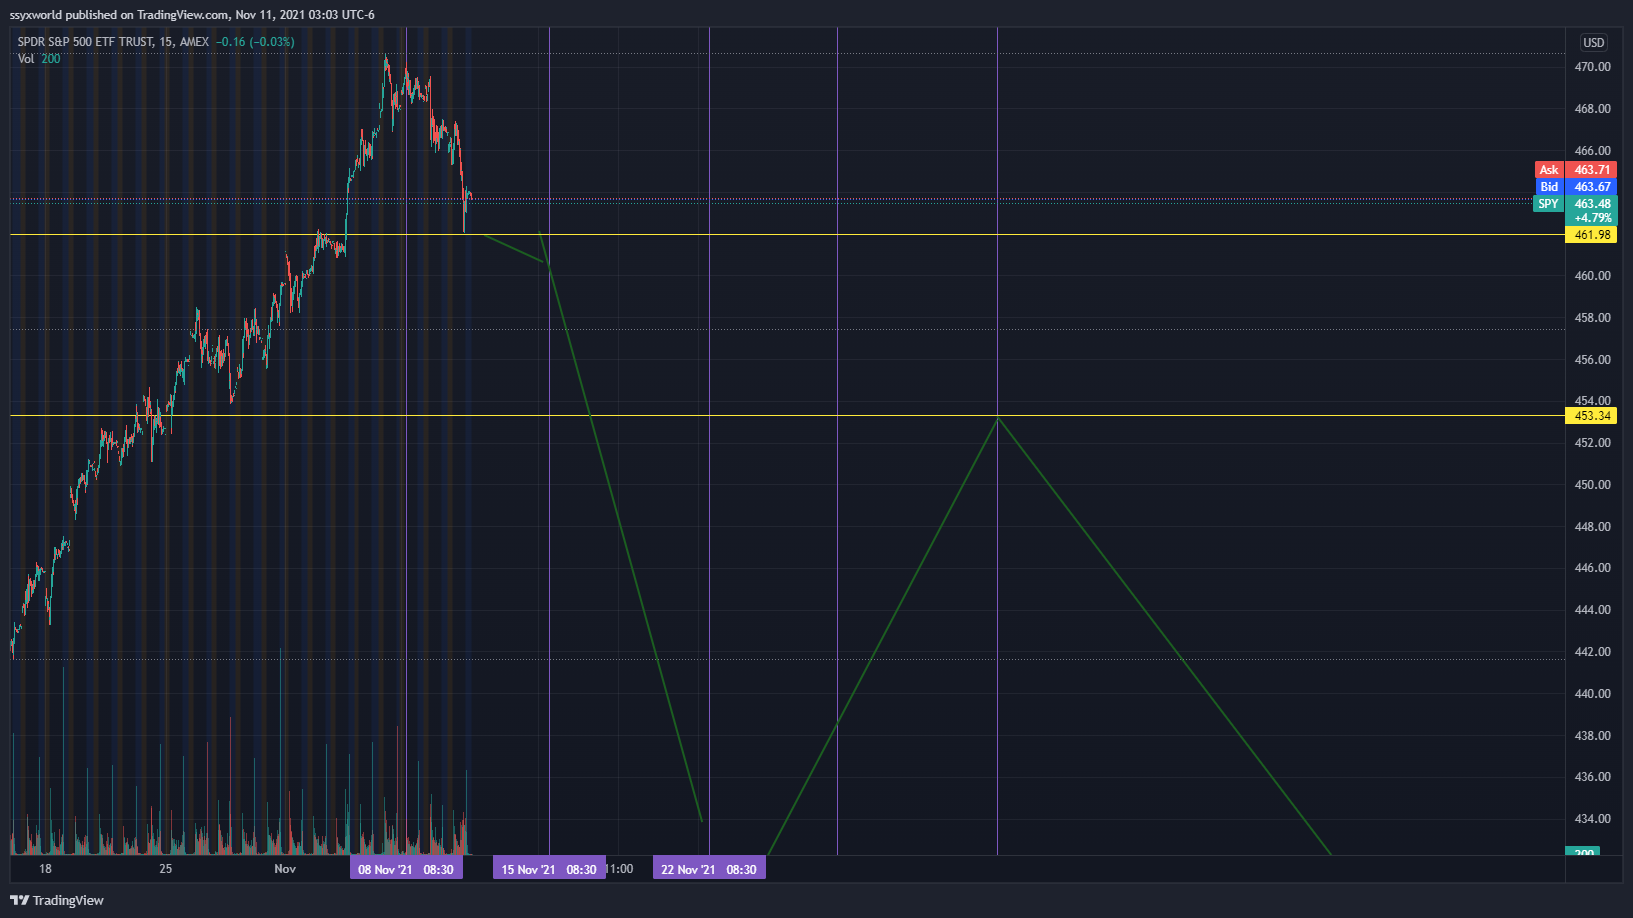Click the 450.00 value on the price scale

(x=1592, y=485)
